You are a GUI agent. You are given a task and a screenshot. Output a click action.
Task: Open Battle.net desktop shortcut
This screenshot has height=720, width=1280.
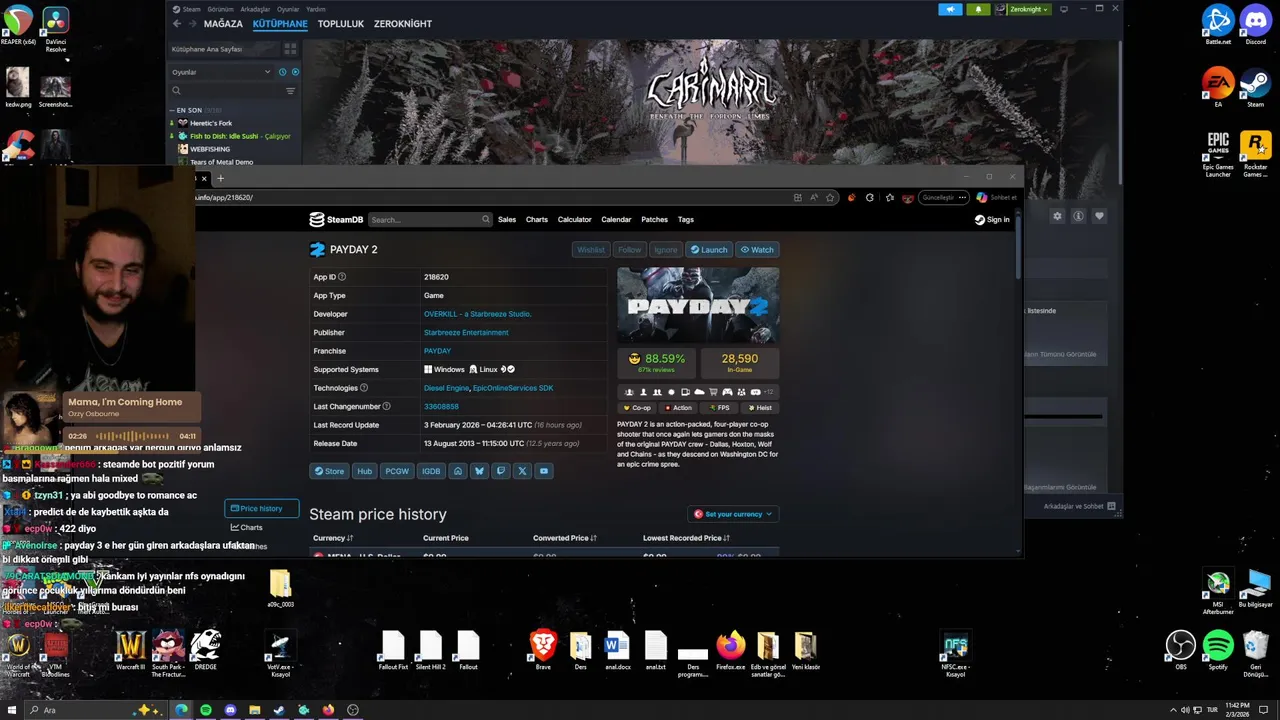point(1218,24)
